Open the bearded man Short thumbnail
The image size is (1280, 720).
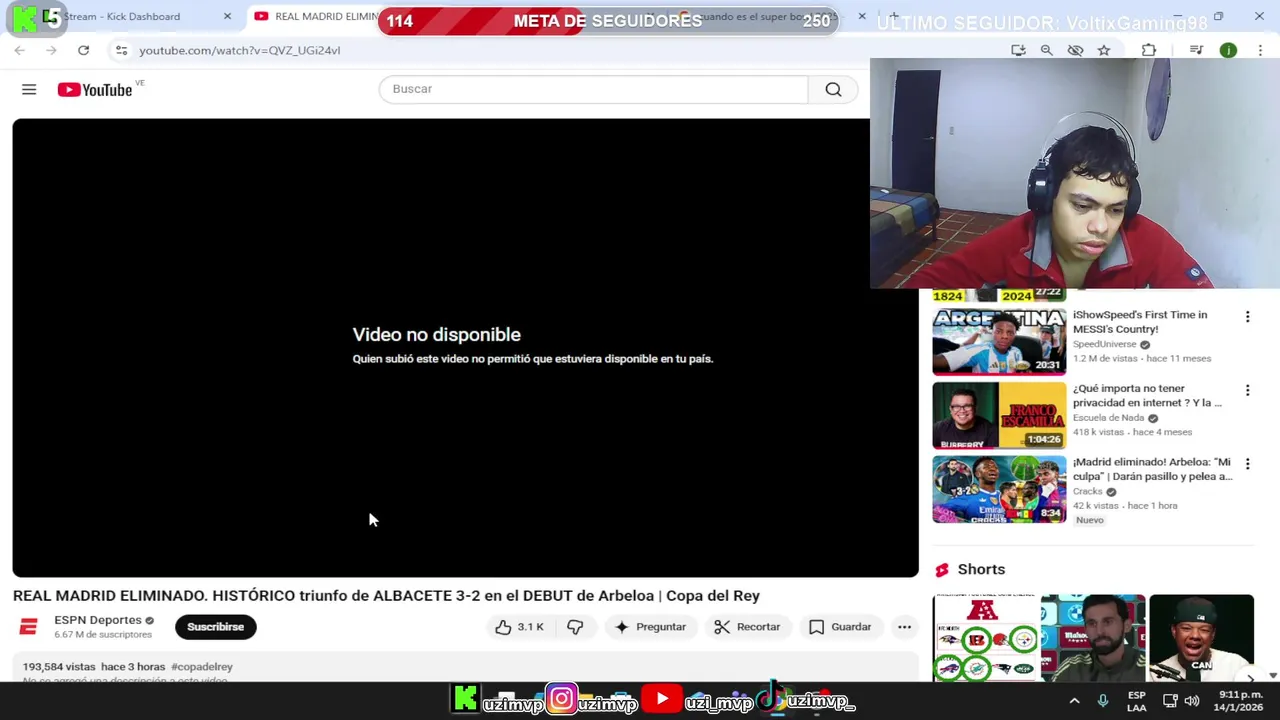click(x=1093, y=638)
